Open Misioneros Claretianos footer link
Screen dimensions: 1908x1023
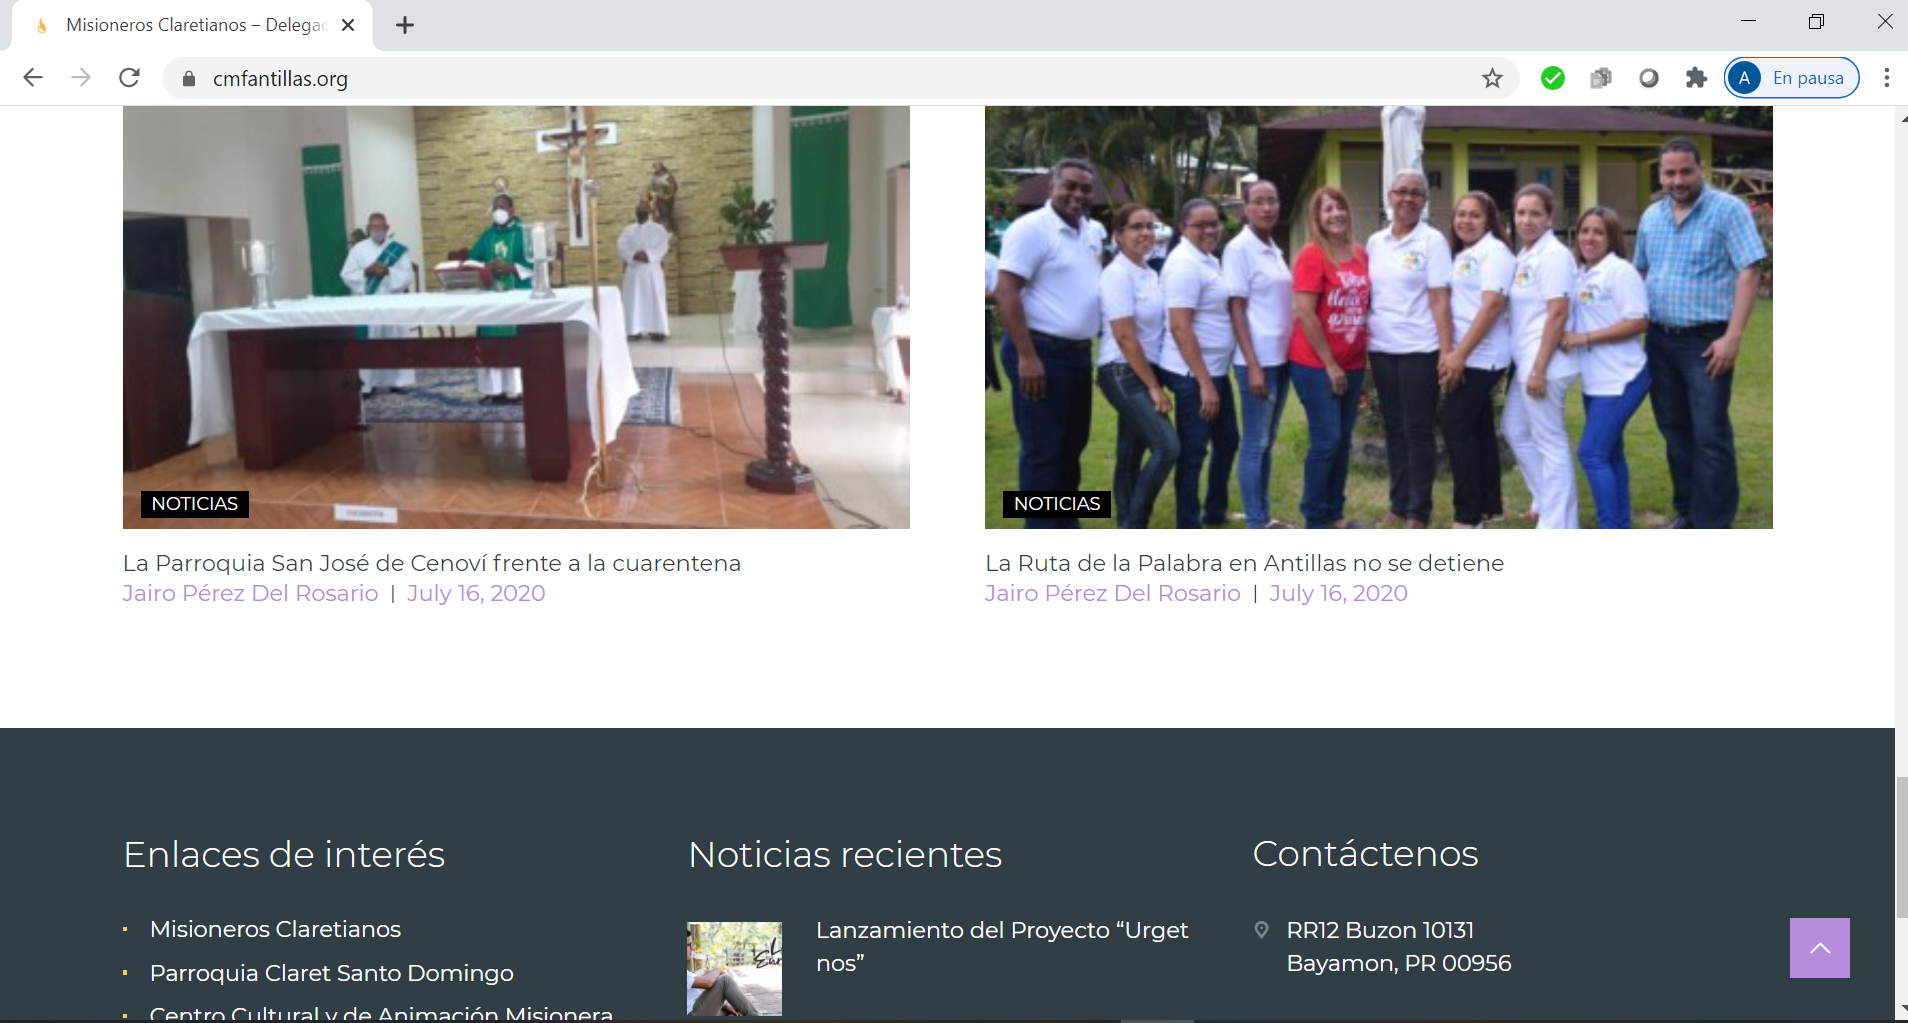point(275,929)
